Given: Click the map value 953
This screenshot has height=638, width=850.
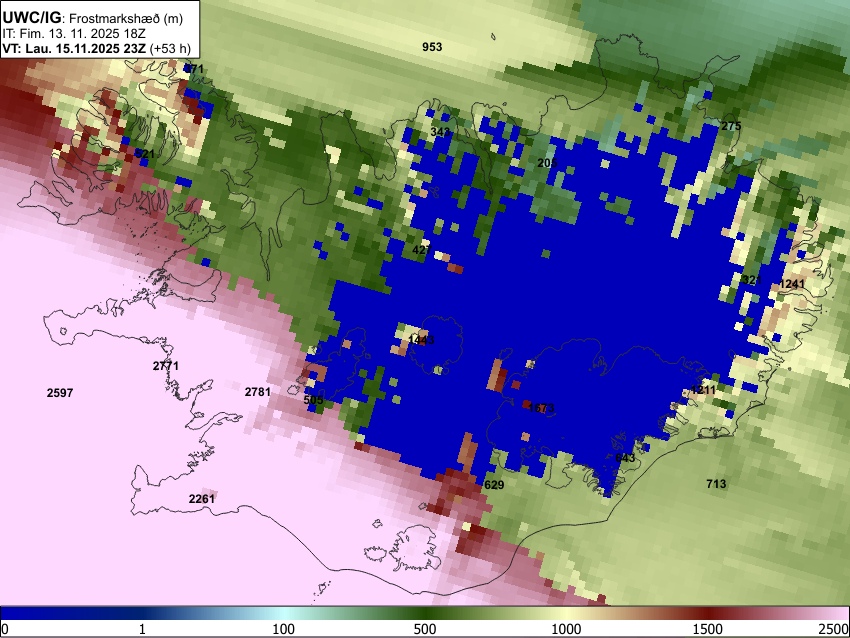Looking at the screenshot, I should 432,47.
